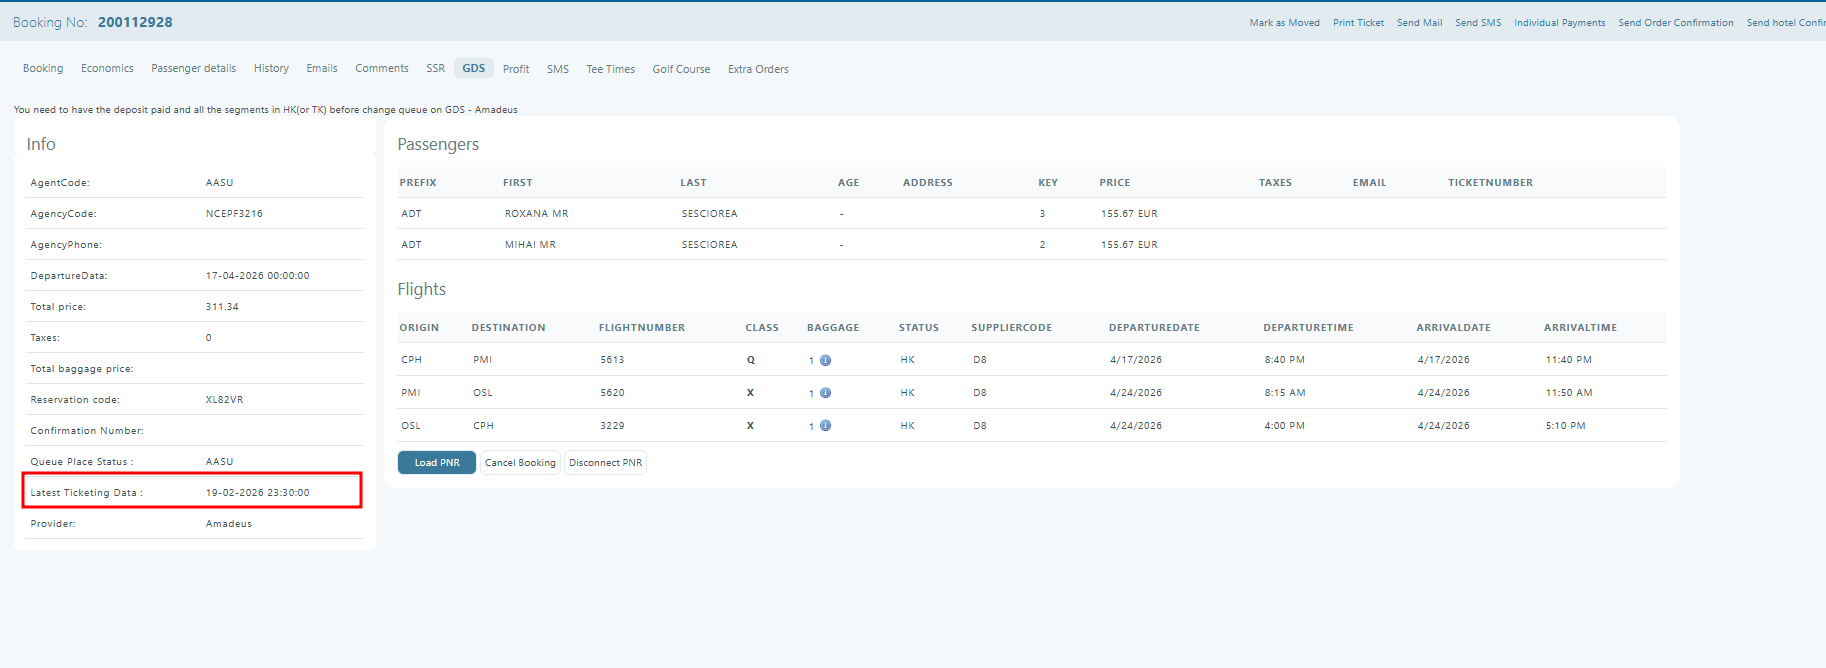Open the History tab

[x=271, y=69]
